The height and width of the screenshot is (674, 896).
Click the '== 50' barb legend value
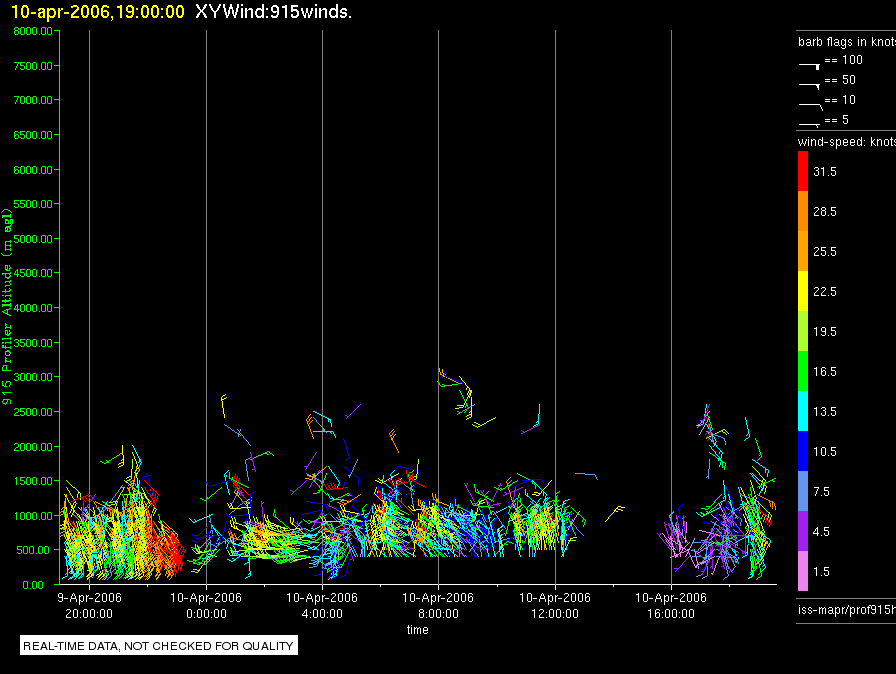[x=840, y=80]
